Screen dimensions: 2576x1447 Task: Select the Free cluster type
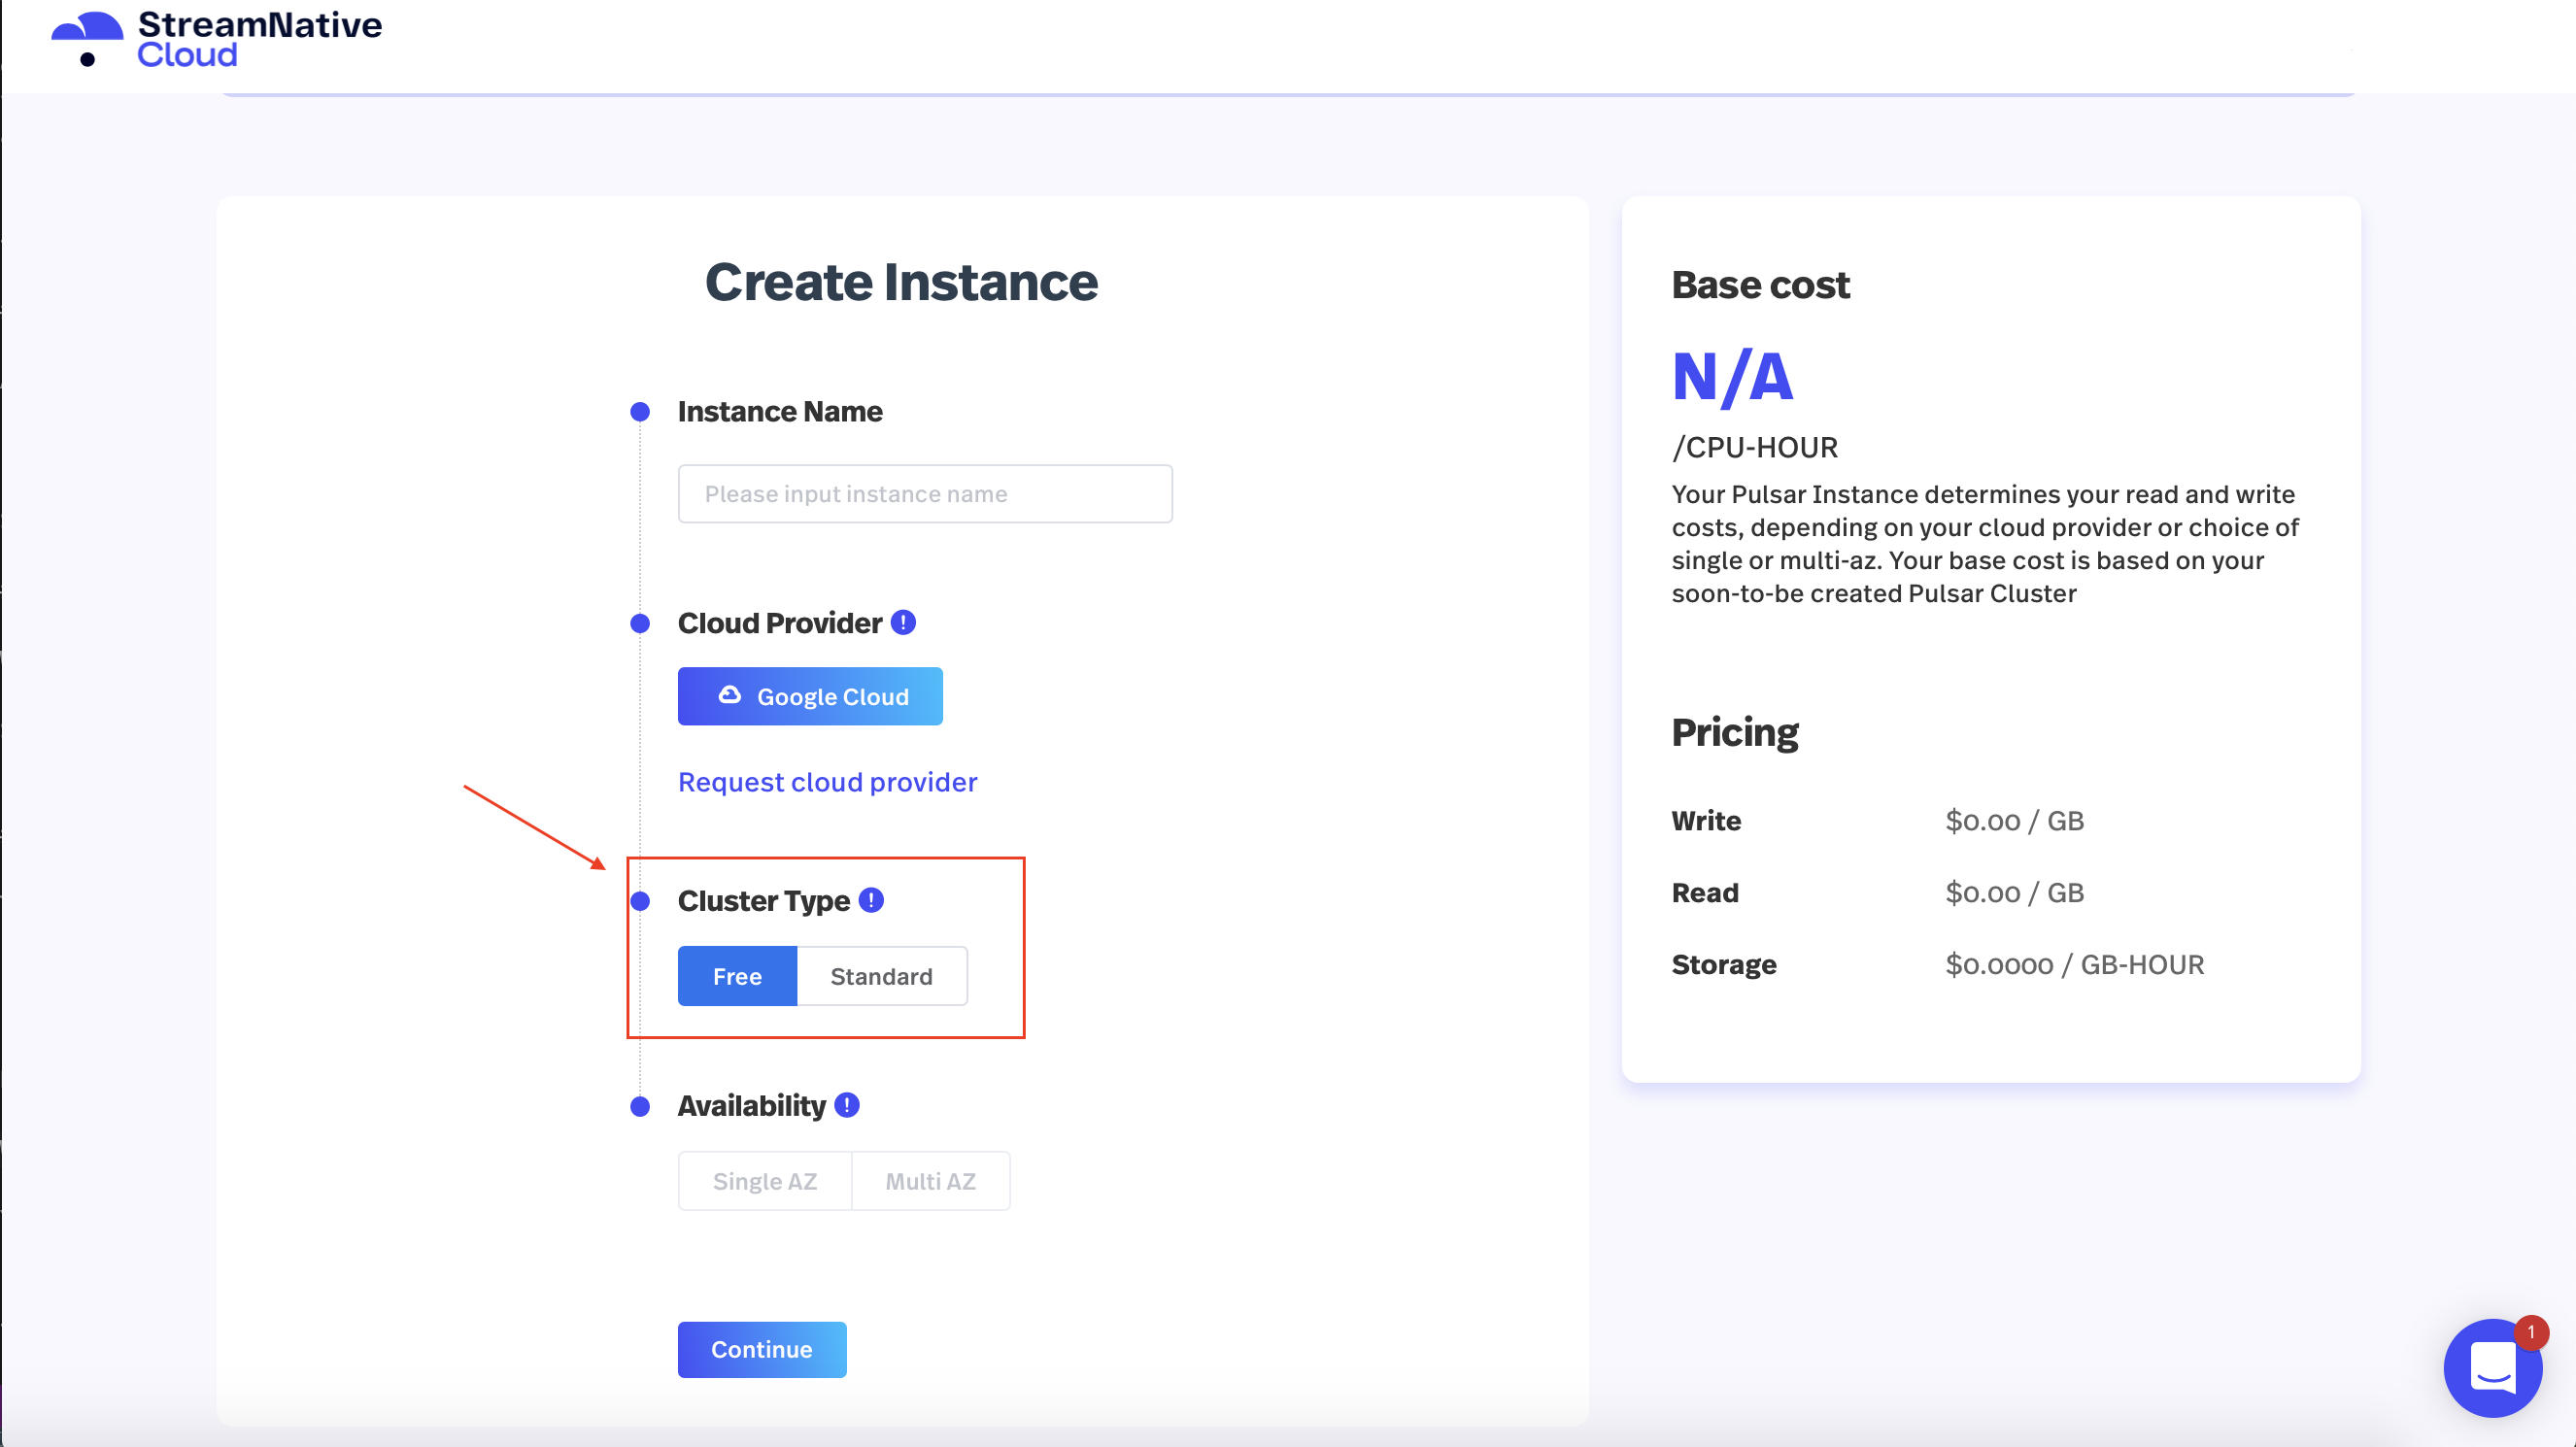[737, 976]
